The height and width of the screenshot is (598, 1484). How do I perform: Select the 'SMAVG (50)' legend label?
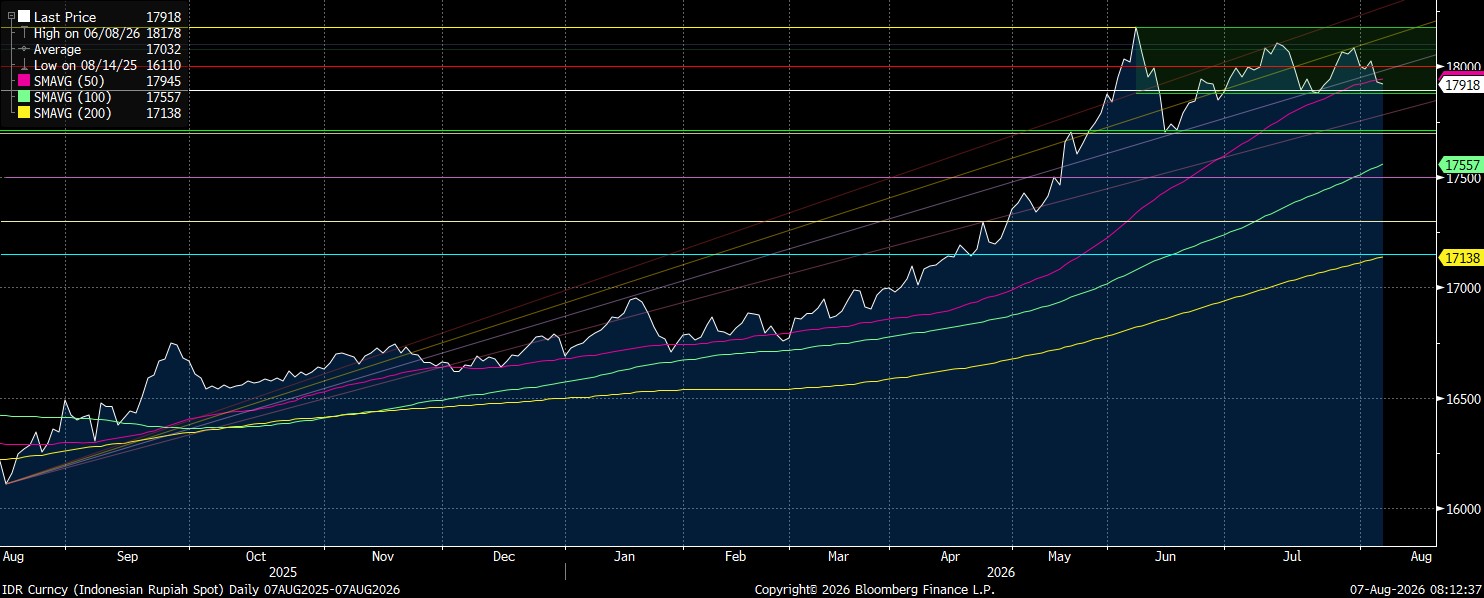click(68, 81)
